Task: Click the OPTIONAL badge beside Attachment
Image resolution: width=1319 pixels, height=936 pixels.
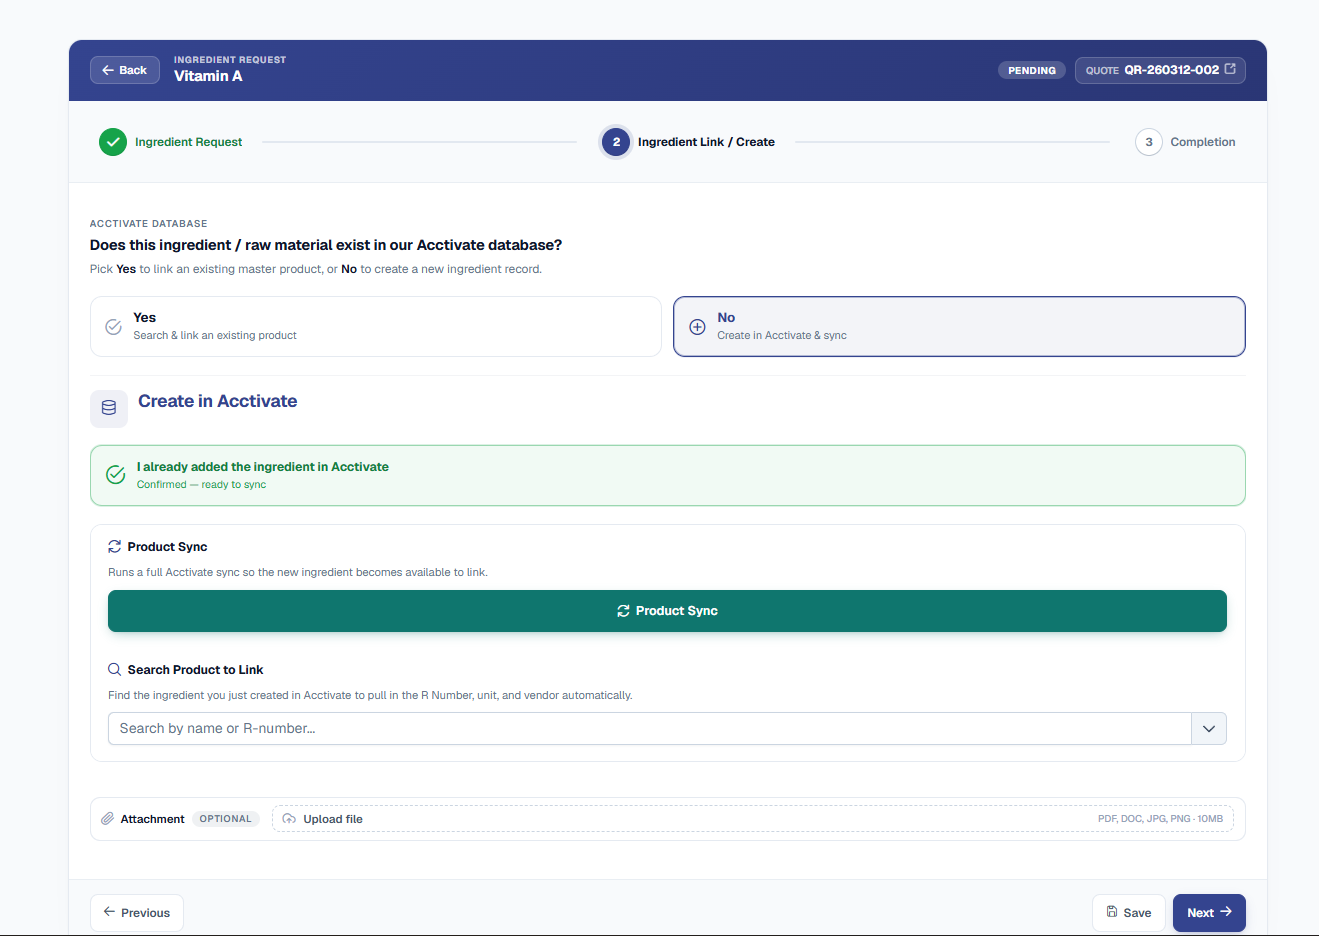Action: [226, 819]
